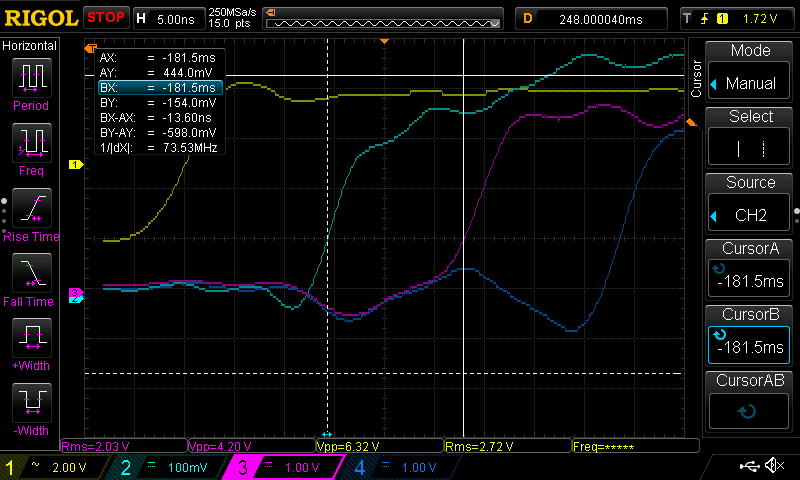Select the Freq measurement icon

tap(32, 142)
